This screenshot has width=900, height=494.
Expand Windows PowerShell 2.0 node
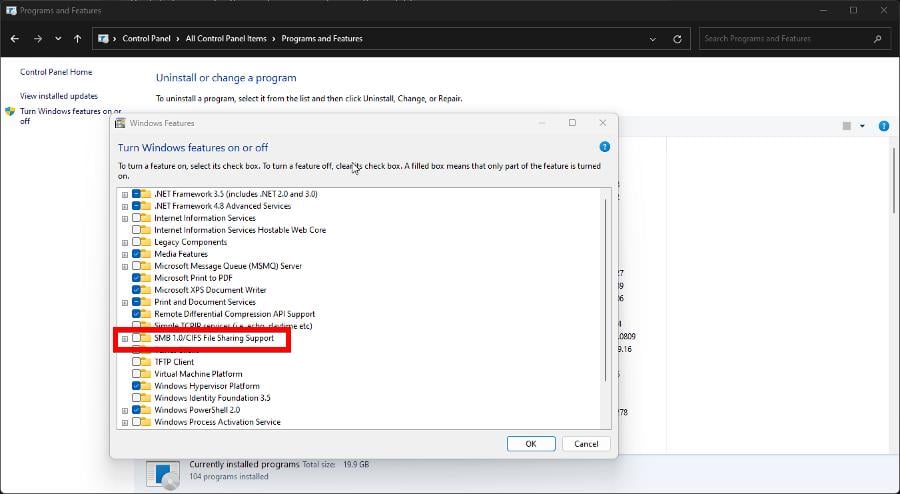click(x=125, y=411)
